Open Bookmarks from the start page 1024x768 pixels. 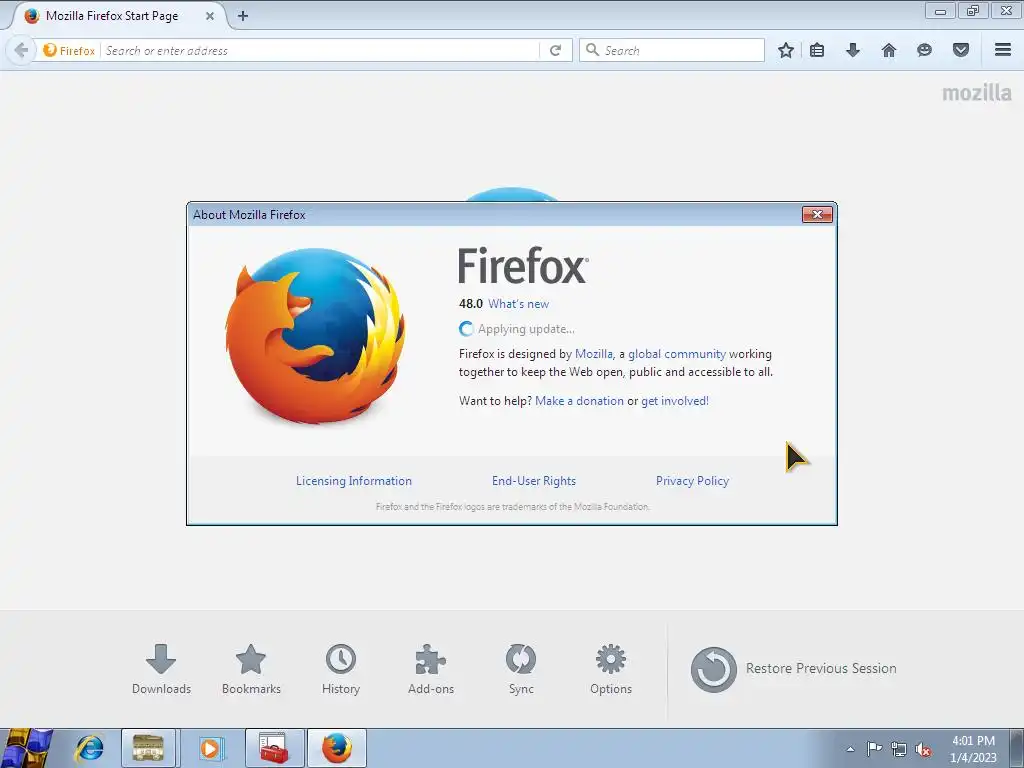click(x=251, y=669)
